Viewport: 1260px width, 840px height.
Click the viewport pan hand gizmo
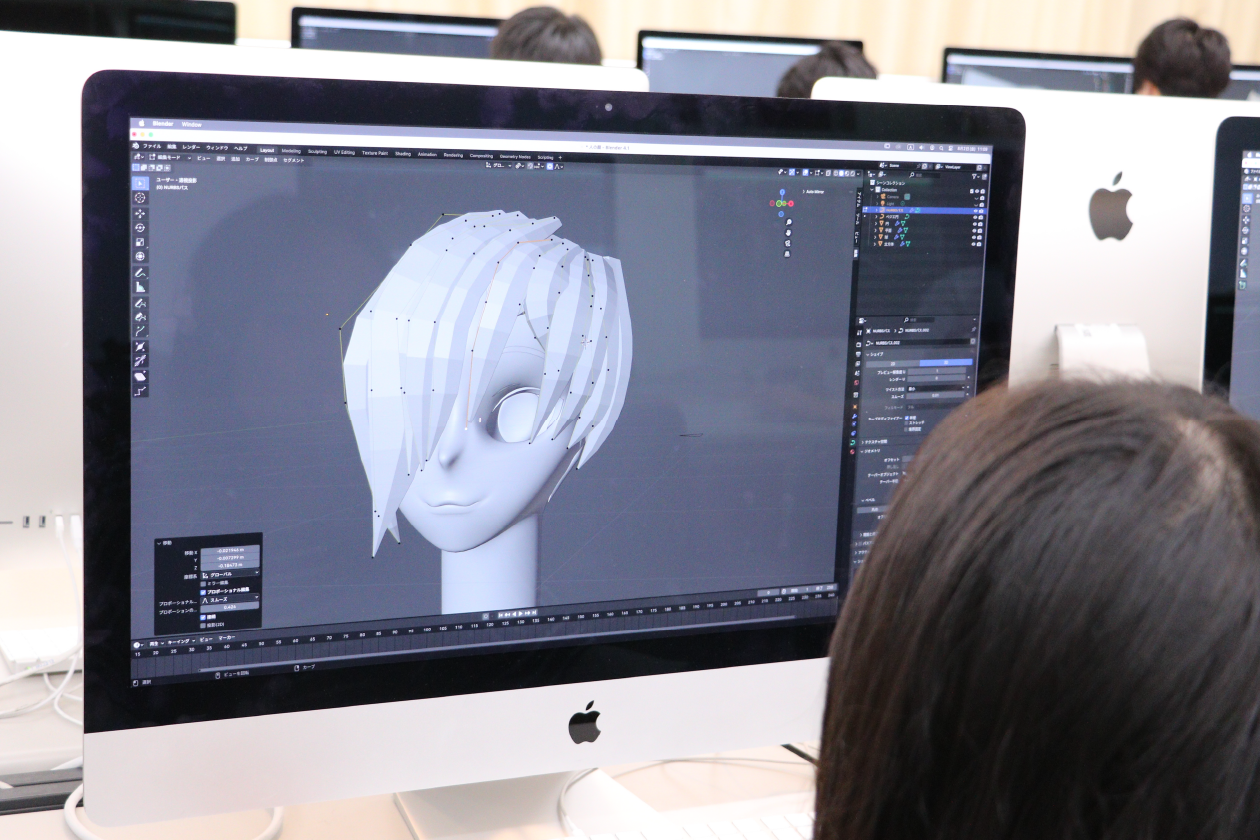pyautogui.click(x=788, y=232)
